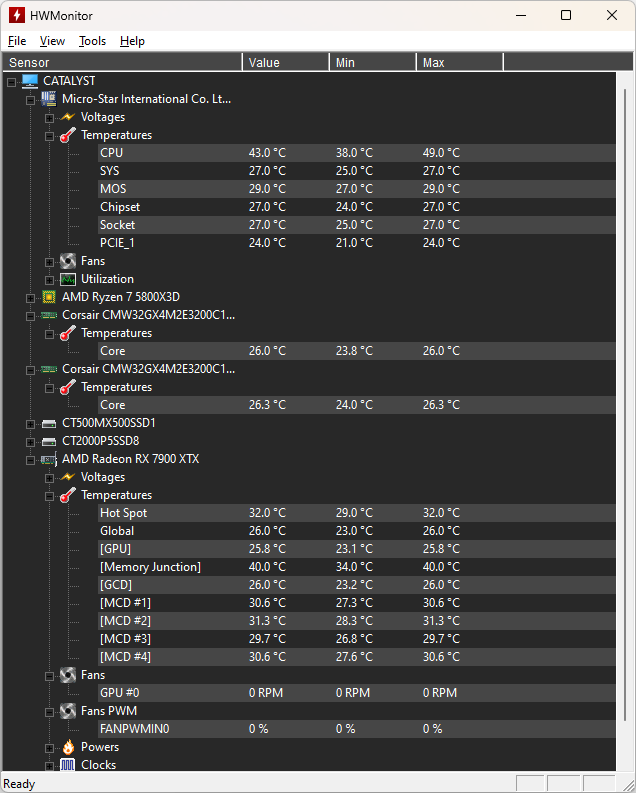Click the SYS temperature label
This screenshot has width=636, height=793.
(110, 171)
